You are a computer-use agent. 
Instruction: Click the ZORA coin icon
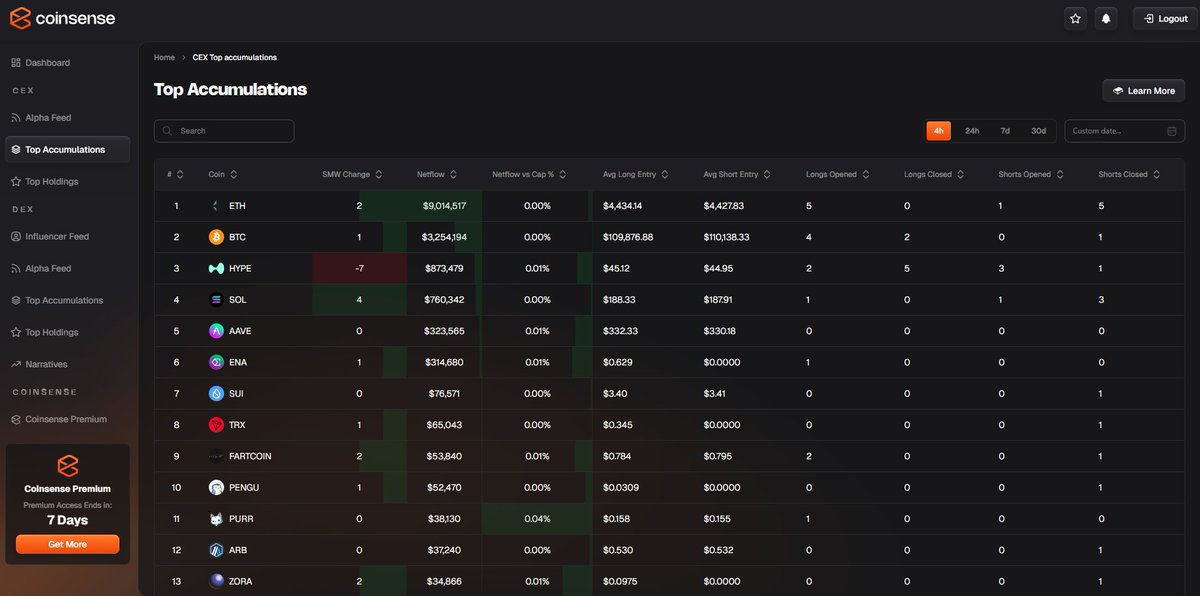(215, 581)
